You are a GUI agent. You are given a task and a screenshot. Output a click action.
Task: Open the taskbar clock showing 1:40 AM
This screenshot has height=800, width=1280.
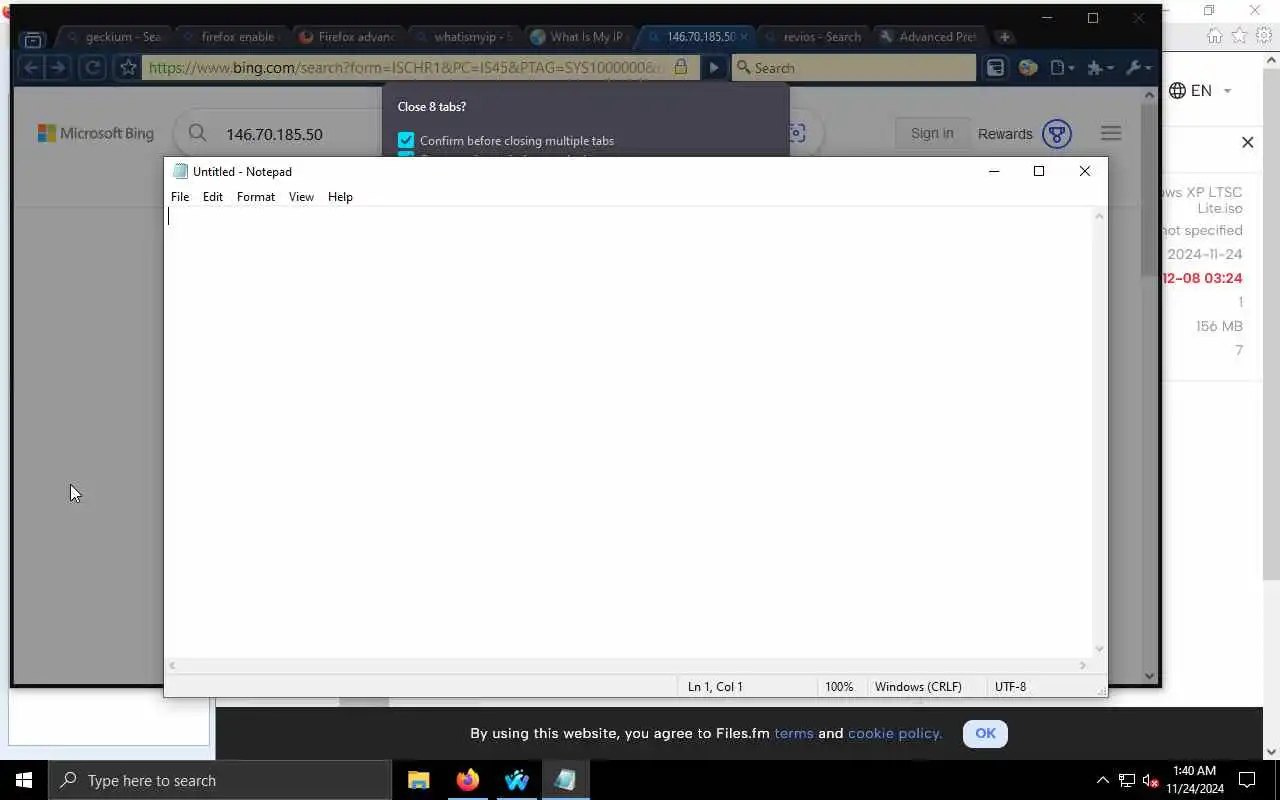(x=1194, y=780)
